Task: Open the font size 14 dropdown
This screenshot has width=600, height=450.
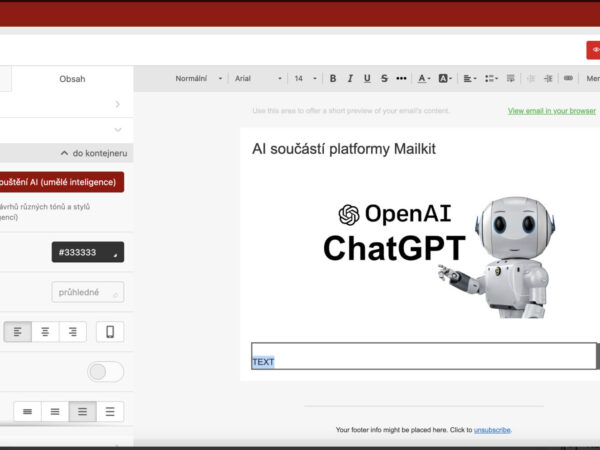Action: pyautogui.click(x=305, y=78)
